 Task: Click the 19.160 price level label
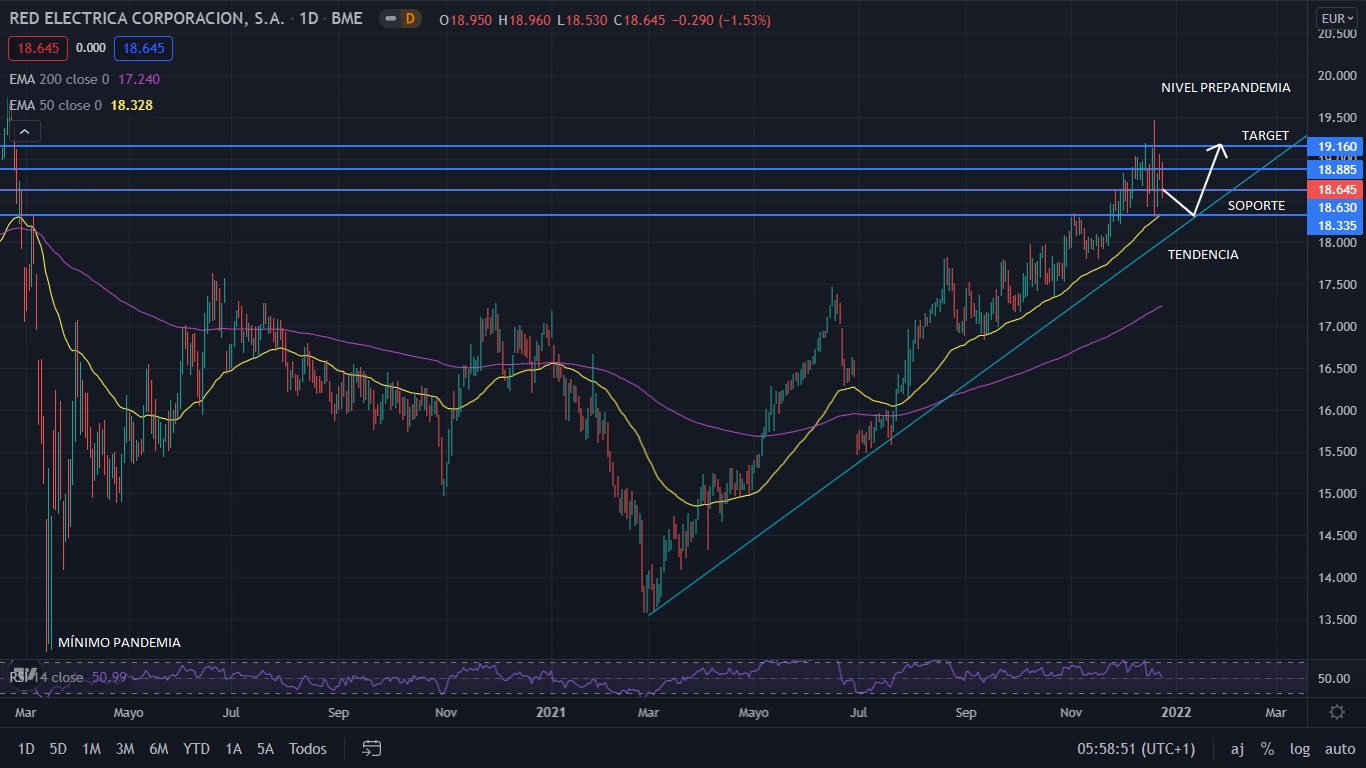(x=1337, y=147)
